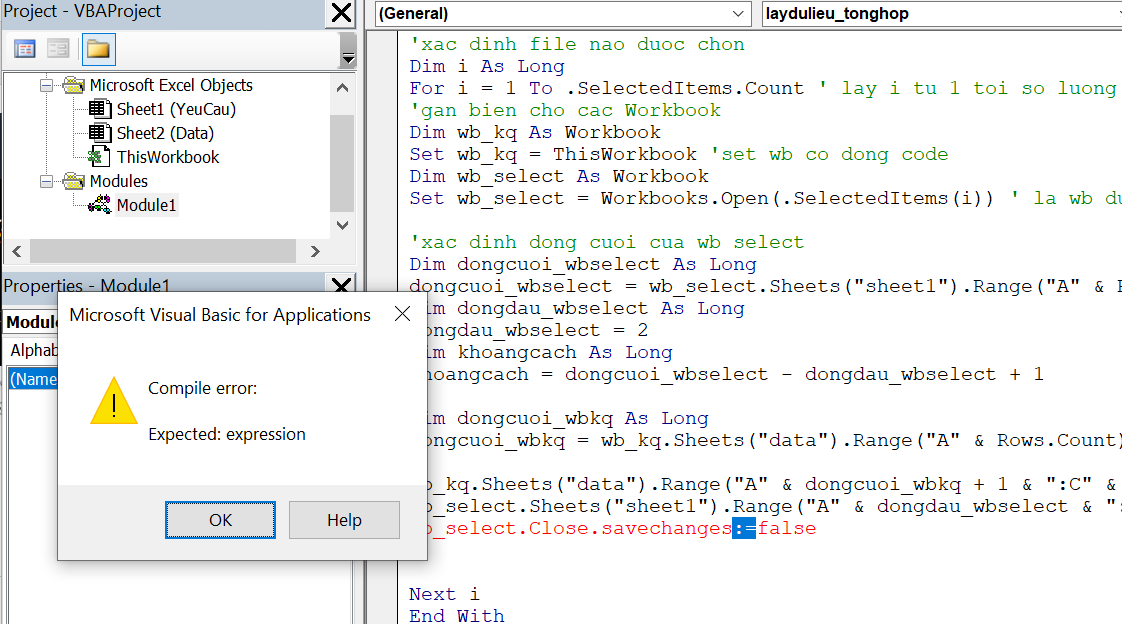
Task: Click the comment 'gan bien cho cac Workbook'
Action: coord(565,110)
